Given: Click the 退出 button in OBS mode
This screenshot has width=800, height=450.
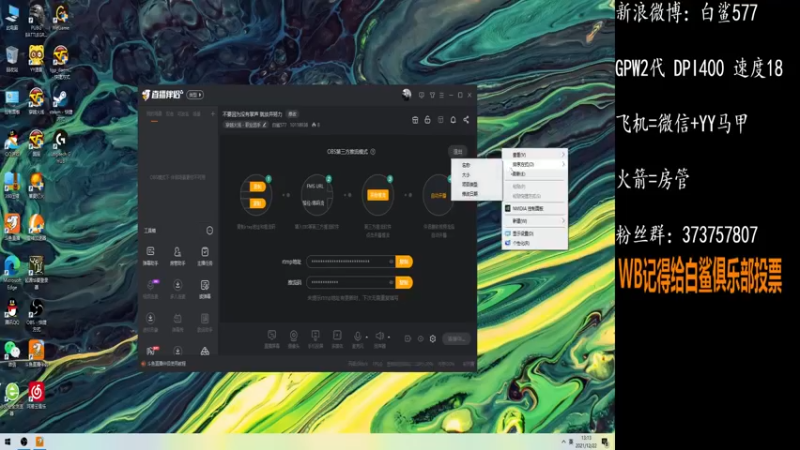Looking at the screenshot, I should [x=458, y=152].
